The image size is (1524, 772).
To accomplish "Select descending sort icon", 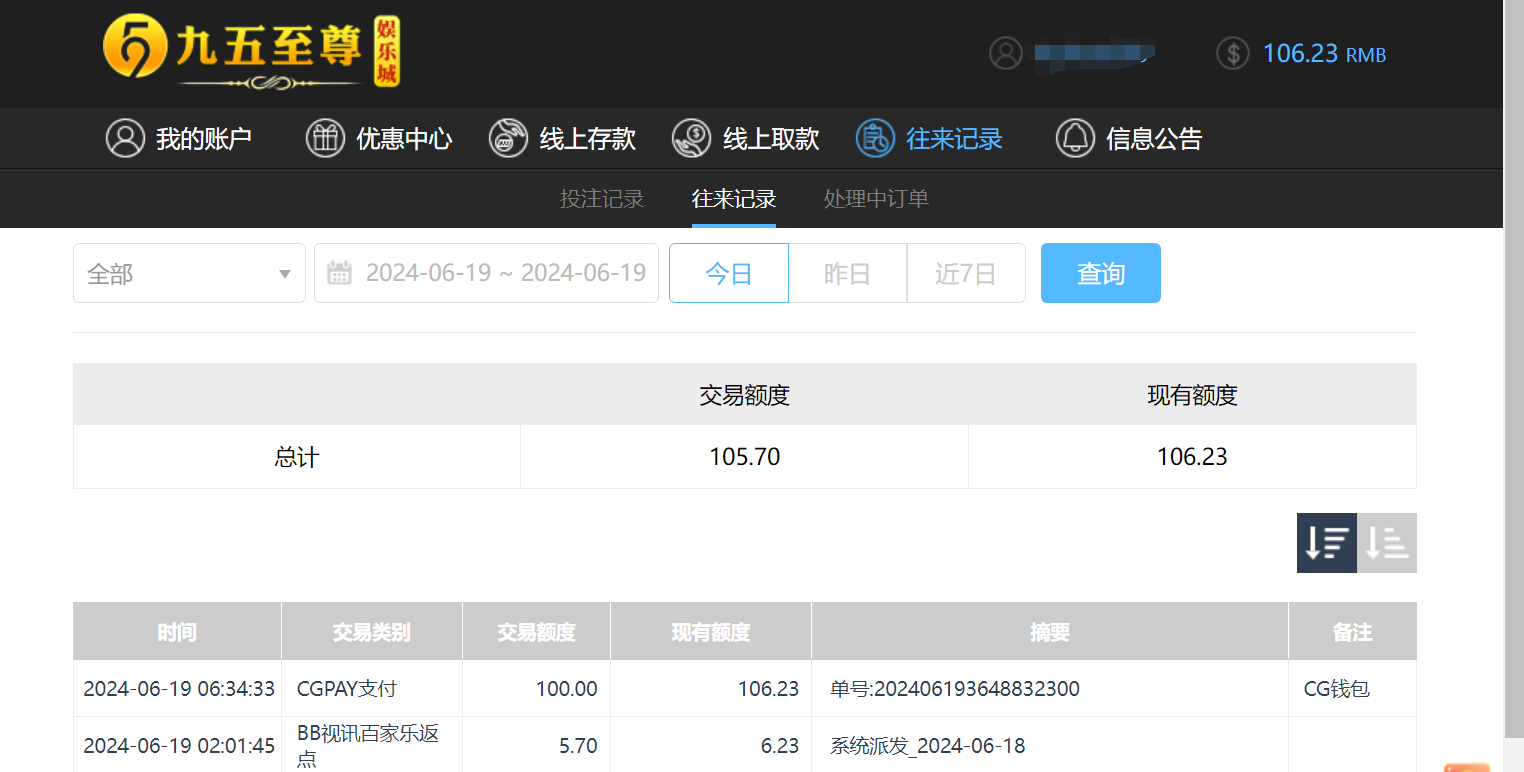I will 1326,542.
